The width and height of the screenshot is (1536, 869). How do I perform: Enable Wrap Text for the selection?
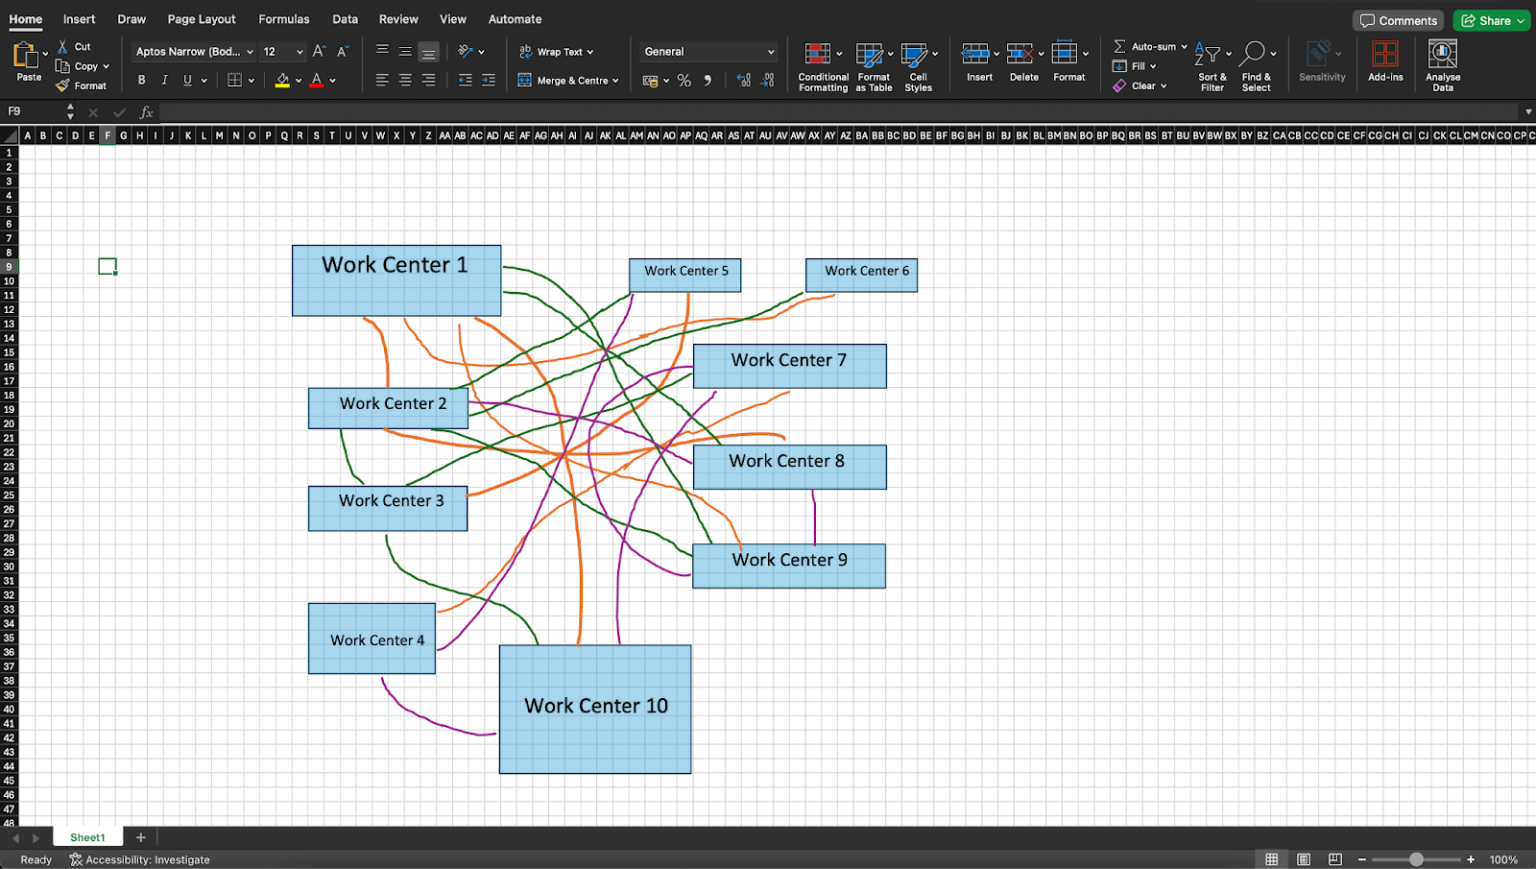(556, 51)
